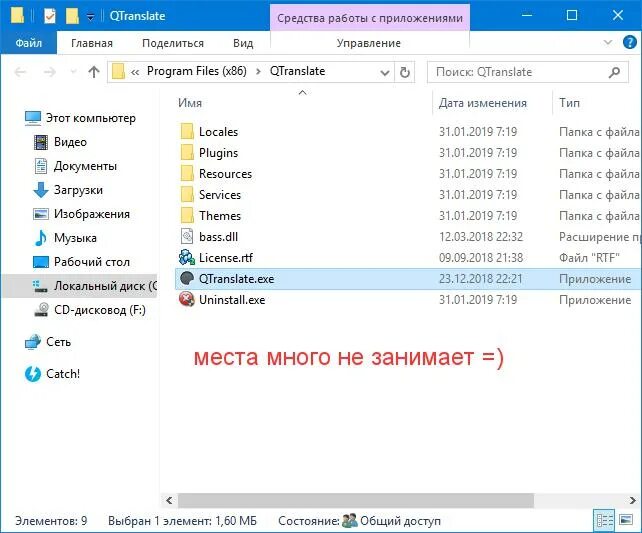Select Рабочий стол in the navigation pane
This screenshot has height=533, width=642.
92,262
